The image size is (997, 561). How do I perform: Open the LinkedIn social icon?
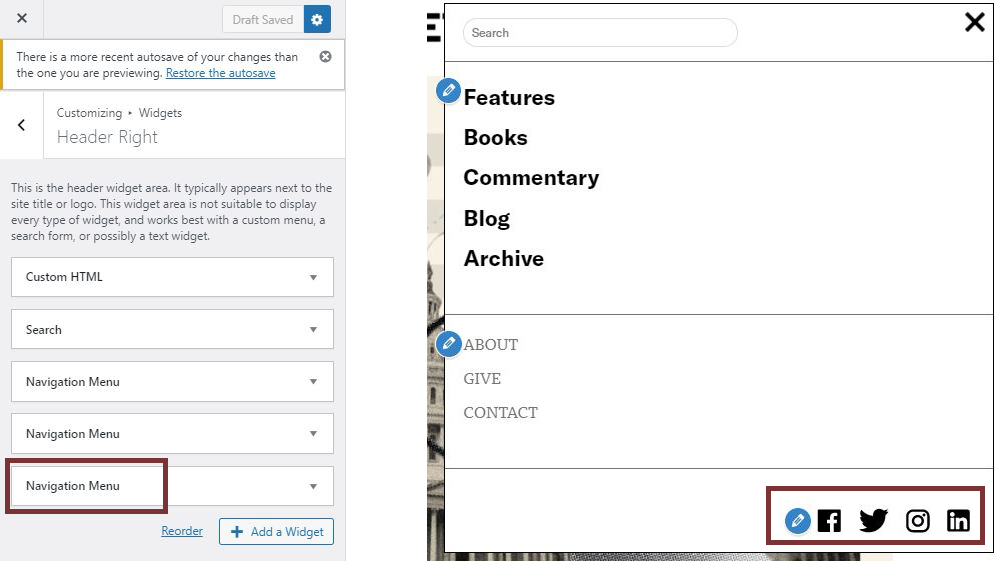958,521
